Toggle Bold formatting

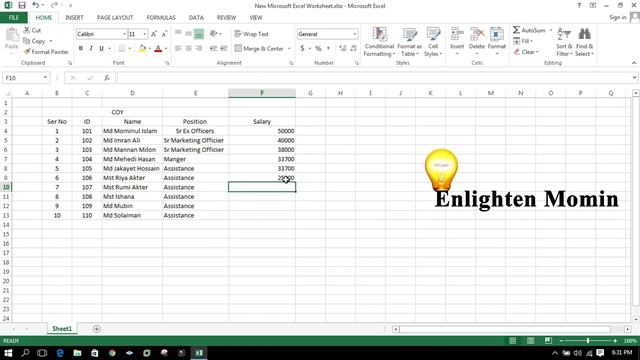click(81, 49)
